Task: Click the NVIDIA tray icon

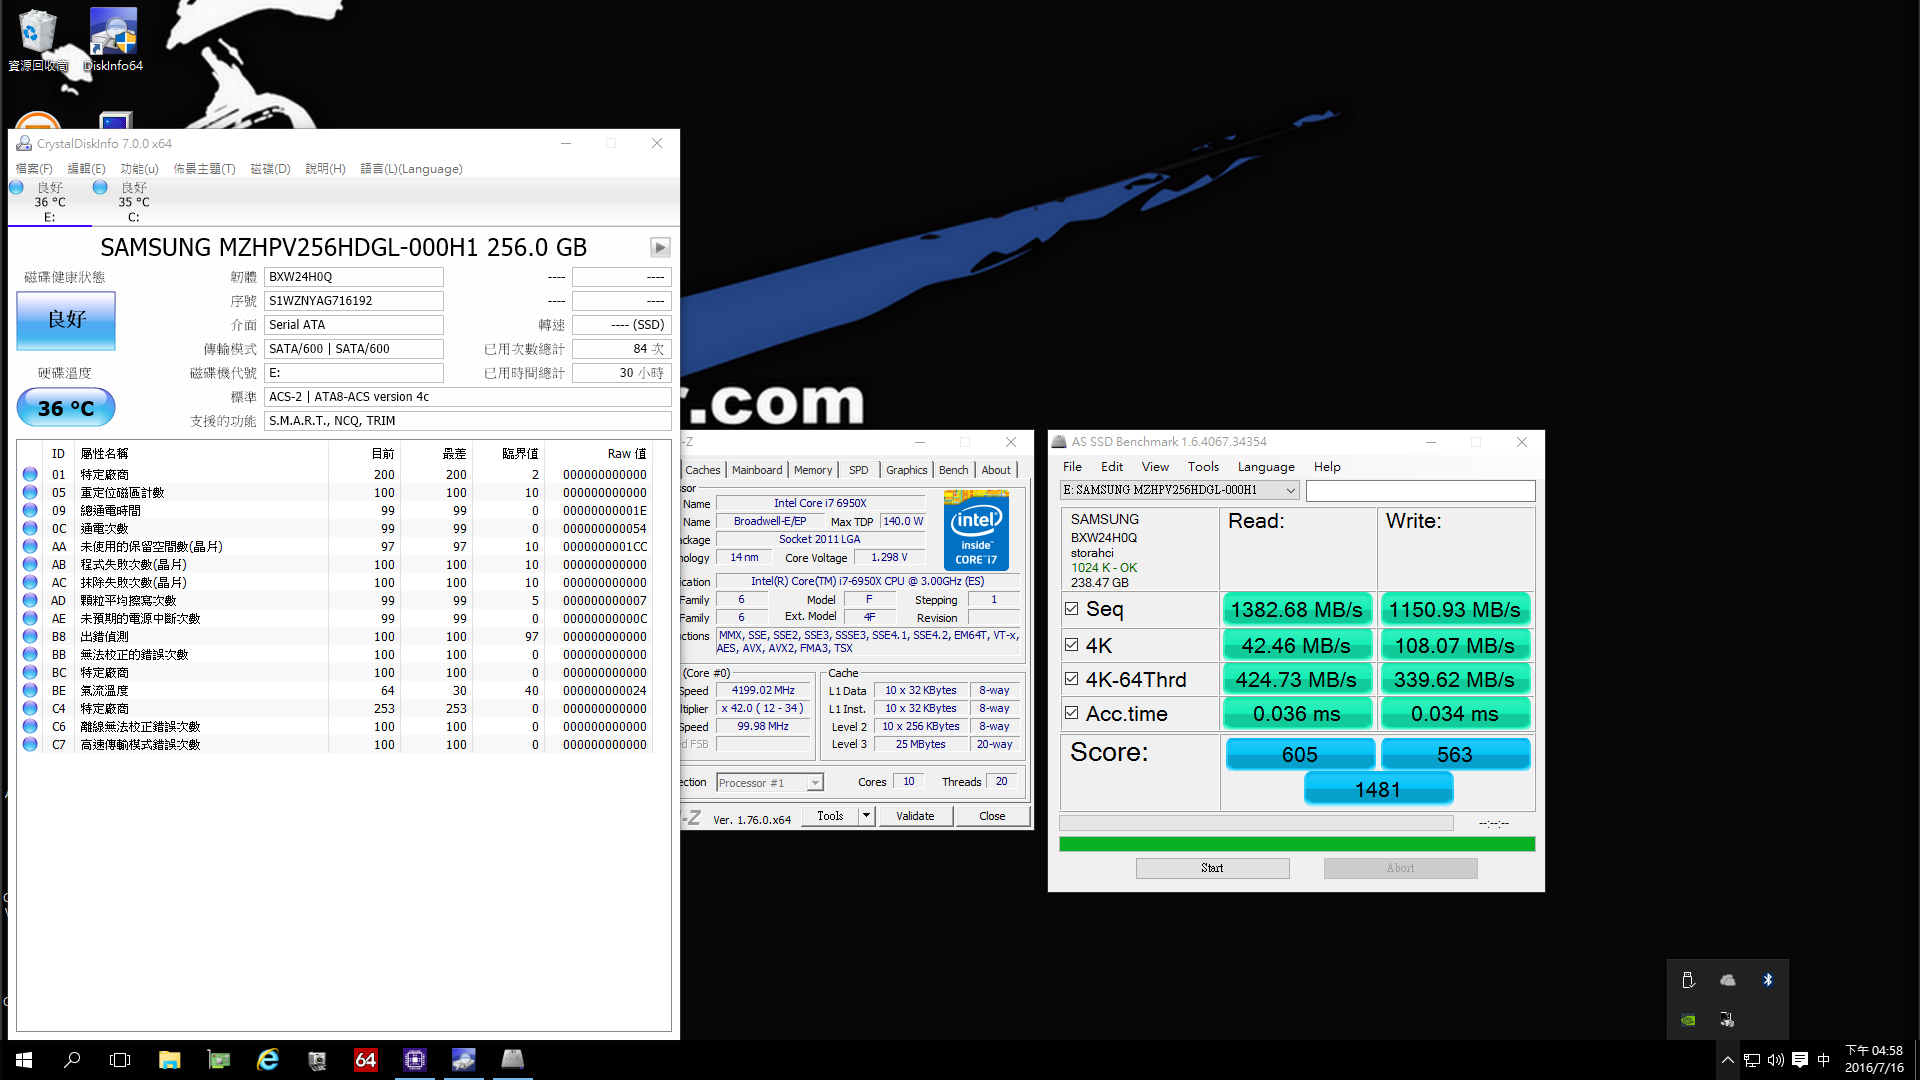Action: tap(1688, 1020)
